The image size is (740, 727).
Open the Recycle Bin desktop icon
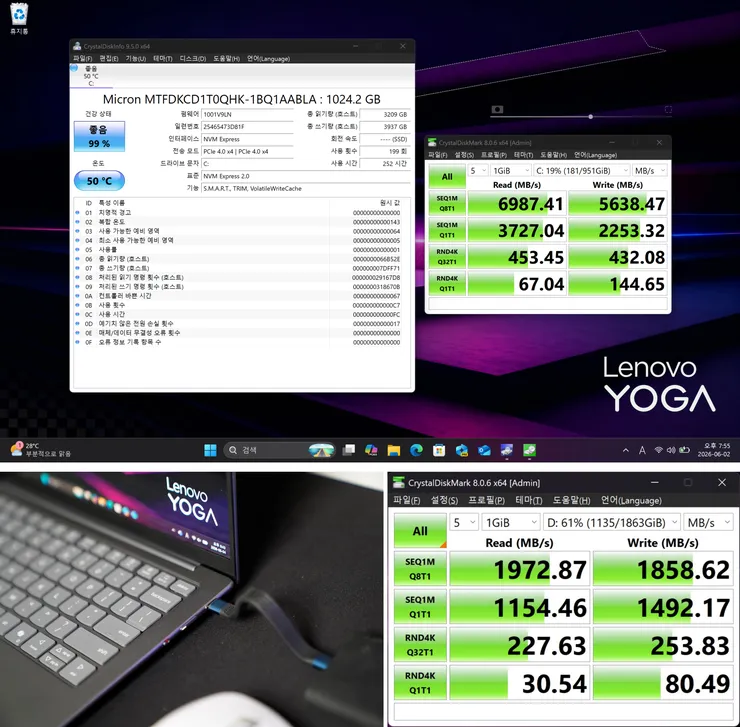coord(19,18)
